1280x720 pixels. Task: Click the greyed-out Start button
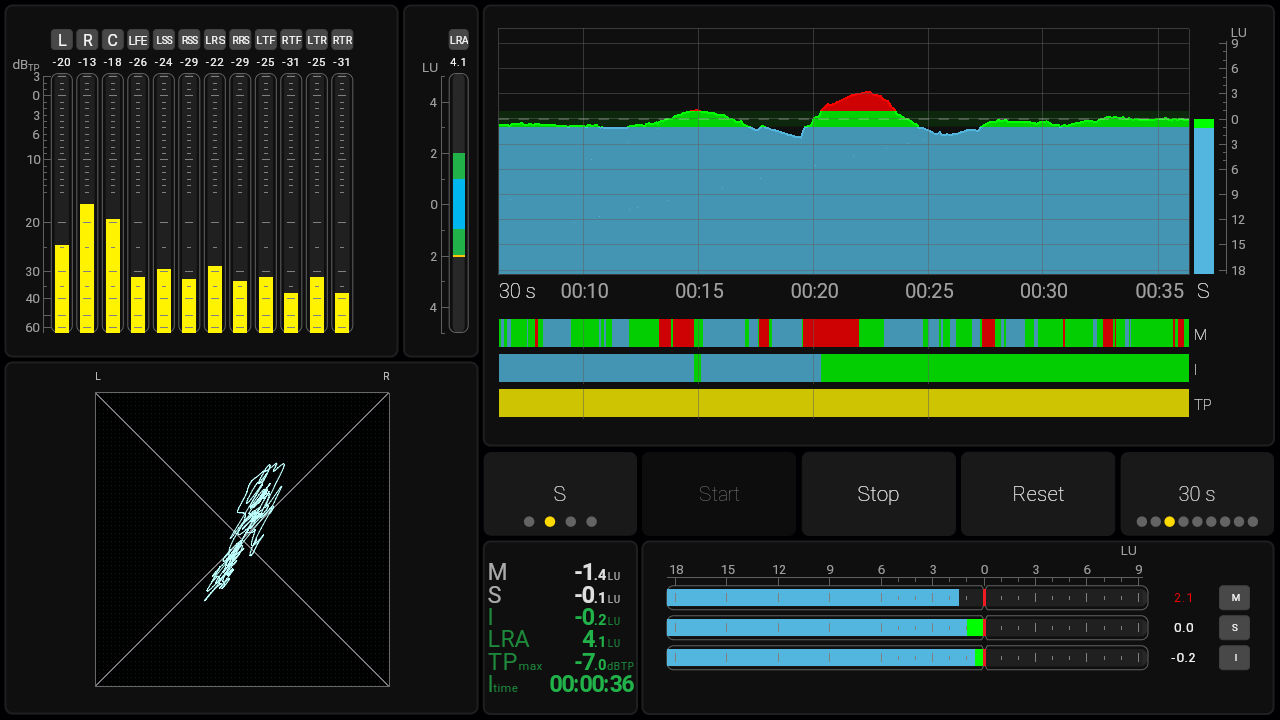[x=719, y=494]
